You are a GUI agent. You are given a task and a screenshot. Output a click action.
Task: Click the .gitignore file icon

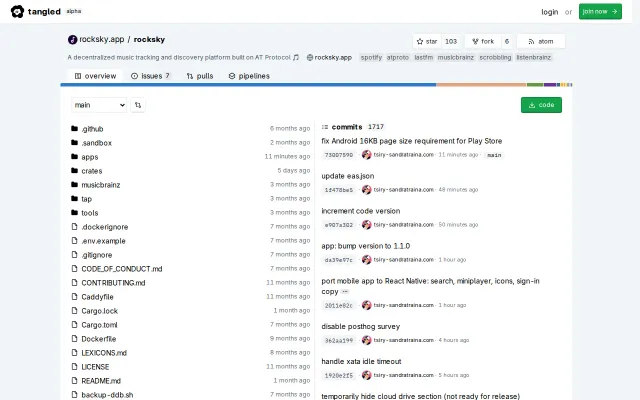(74, 254)
